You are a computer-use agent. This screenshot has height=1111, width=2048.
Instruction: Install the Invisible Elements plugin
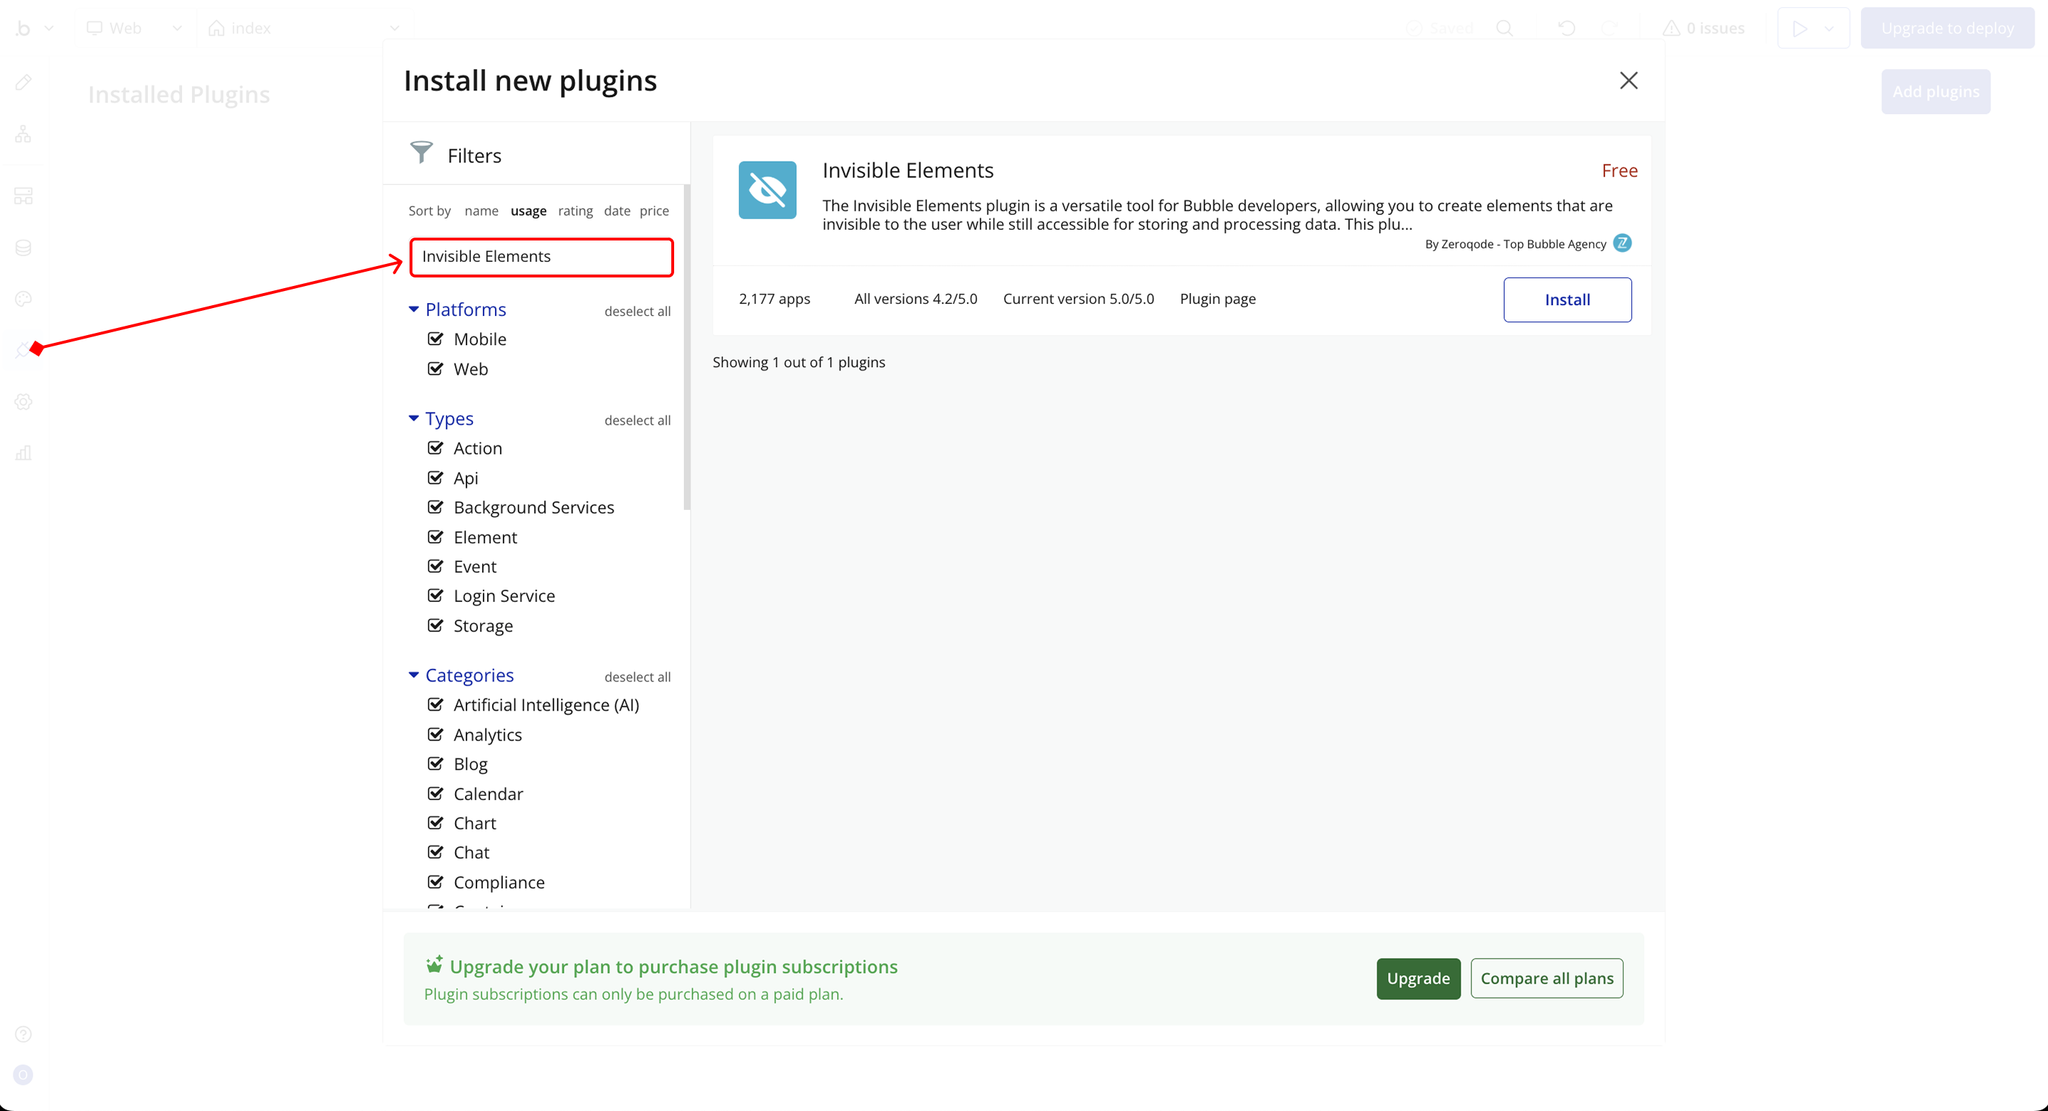tap(1566, 300)
